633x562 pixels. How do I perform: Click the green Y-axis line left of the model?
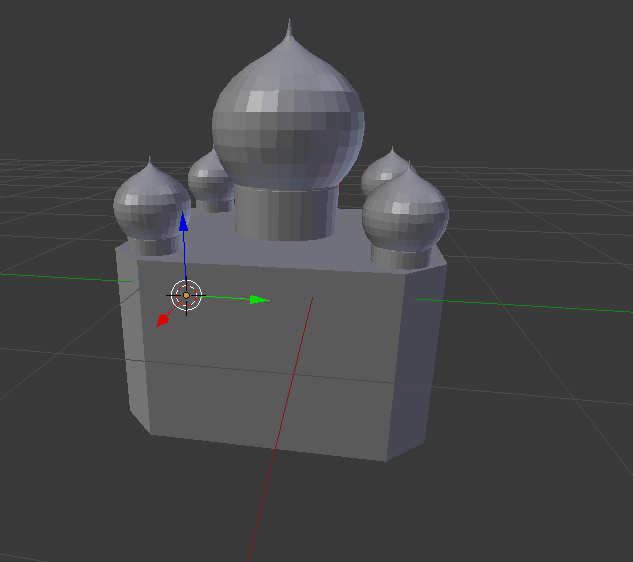(60, 277)
